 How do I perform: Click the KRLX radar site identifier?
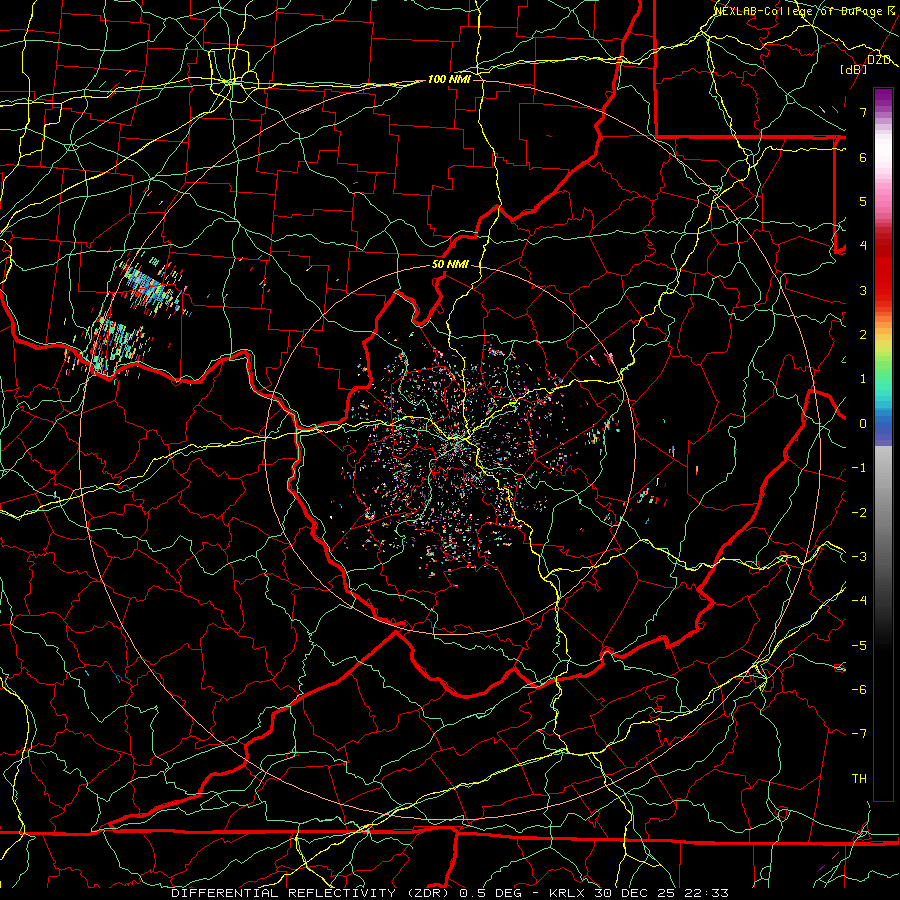coord(567,893)
